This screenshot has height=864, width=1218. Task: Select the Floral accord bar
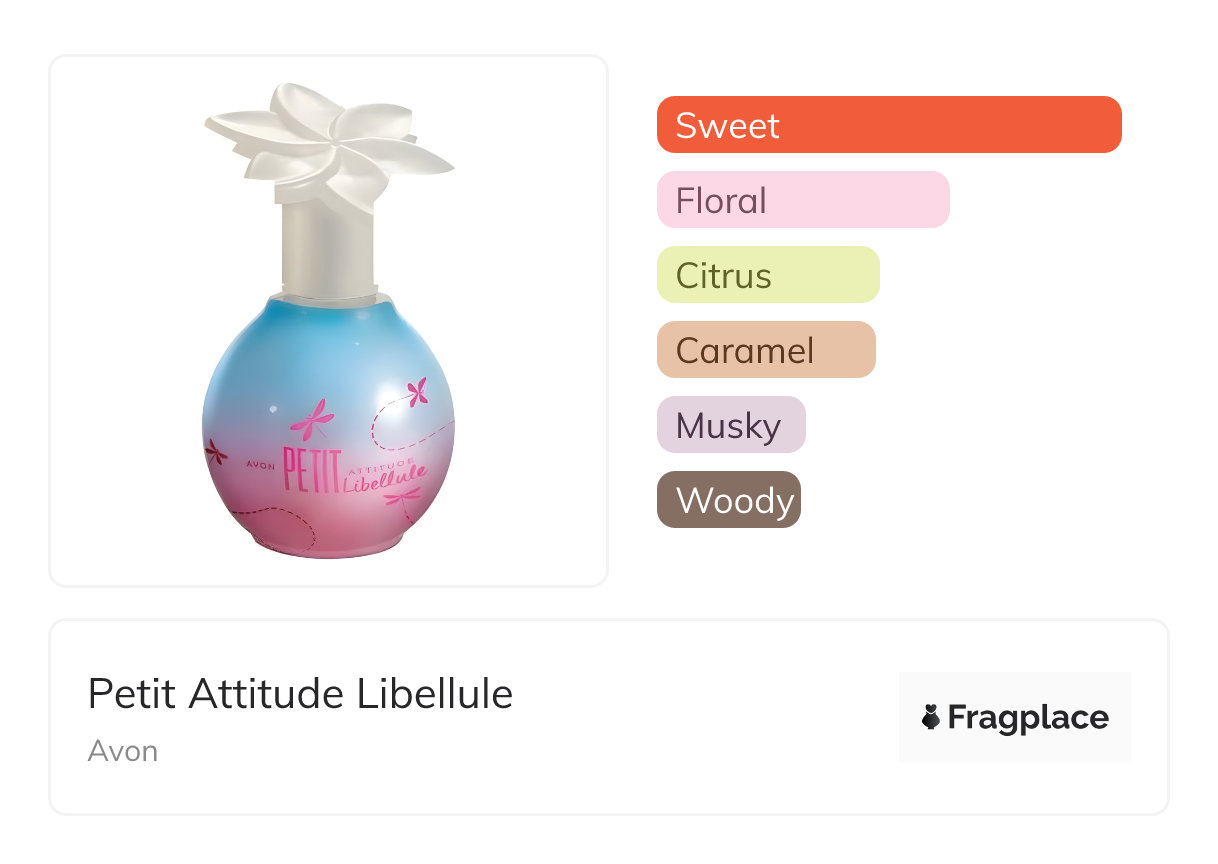tap(803, 200)
